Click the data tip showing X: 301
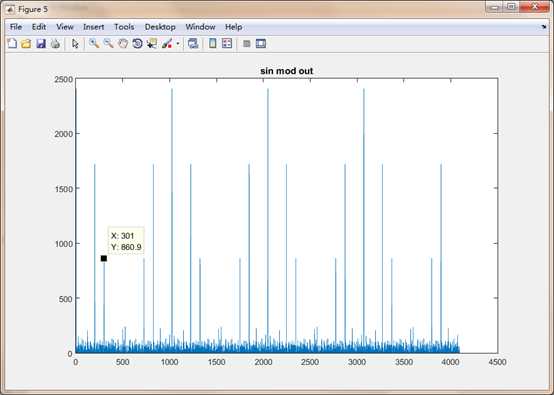 coord(126,241)
